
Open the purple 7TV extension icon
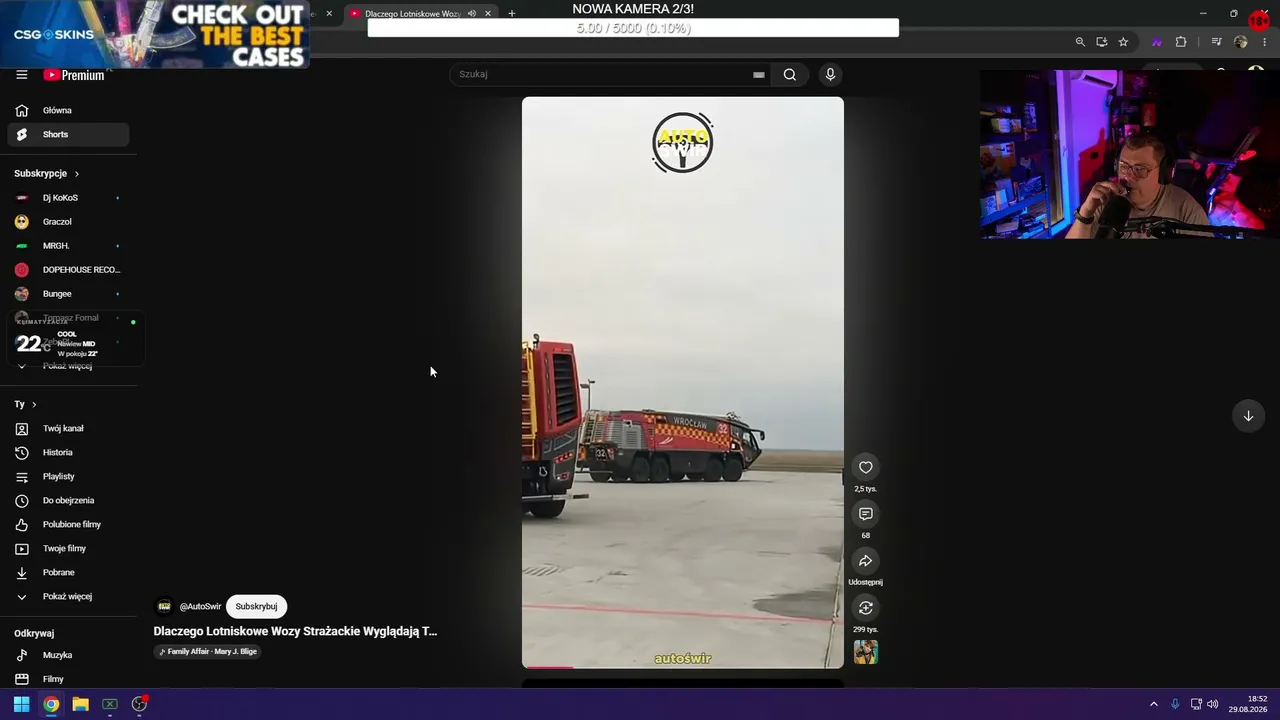point(1157,42)
